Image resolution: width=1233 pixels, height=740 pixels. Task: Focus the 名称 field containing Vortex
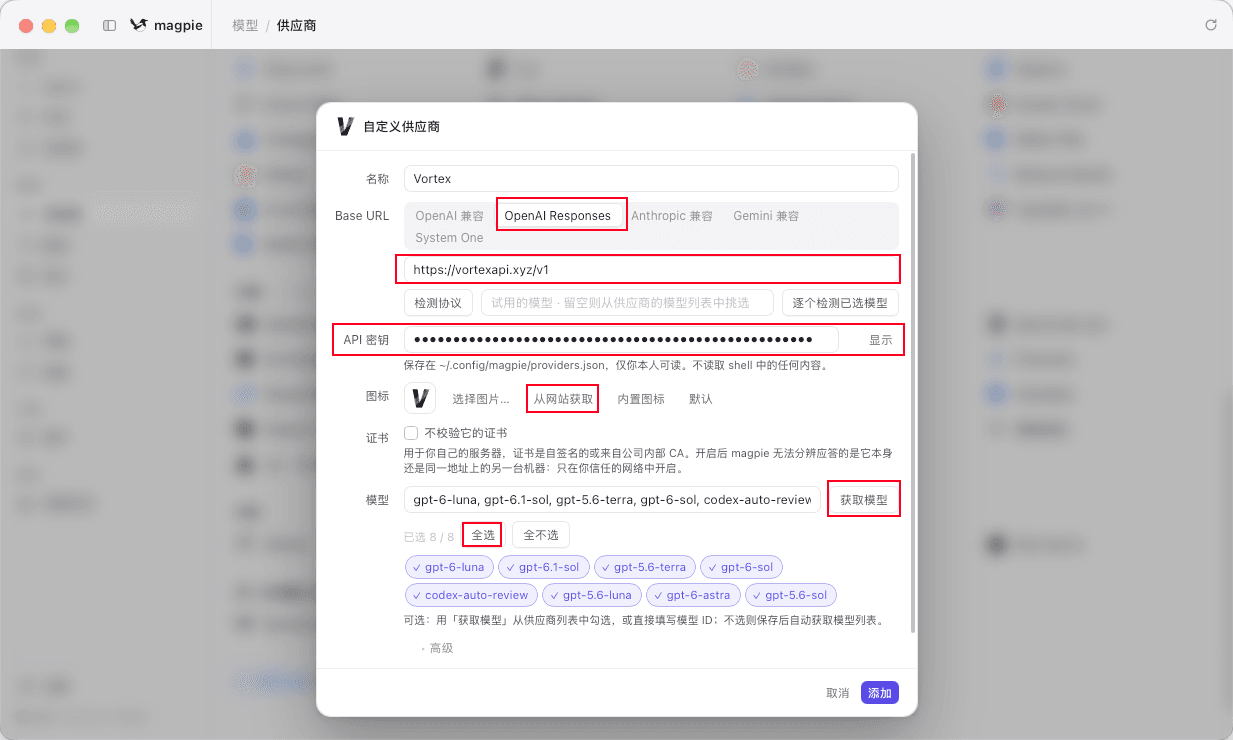click(651, 178)
